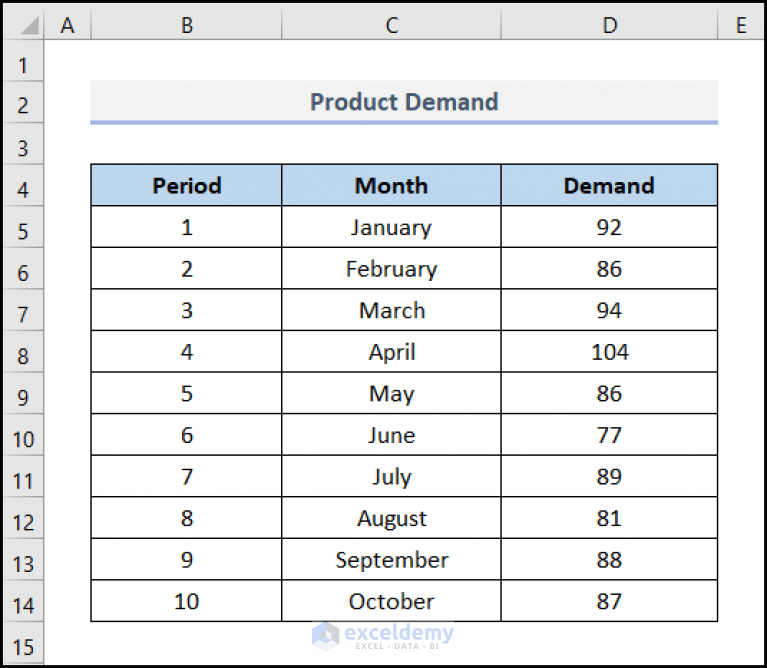Click Period cell for June
The height and width of the screenshot is (668, 767).
point(186,435)
